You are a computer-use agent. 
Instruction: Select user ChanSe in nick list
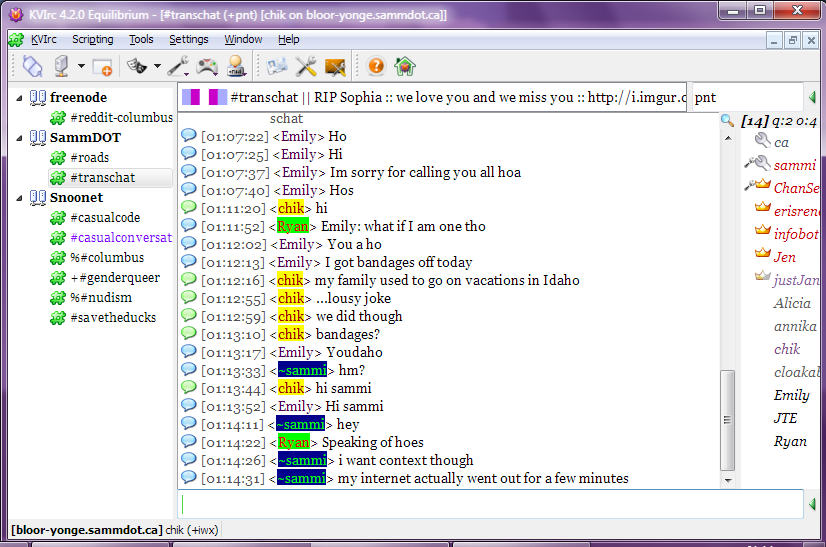coord(796,188)
